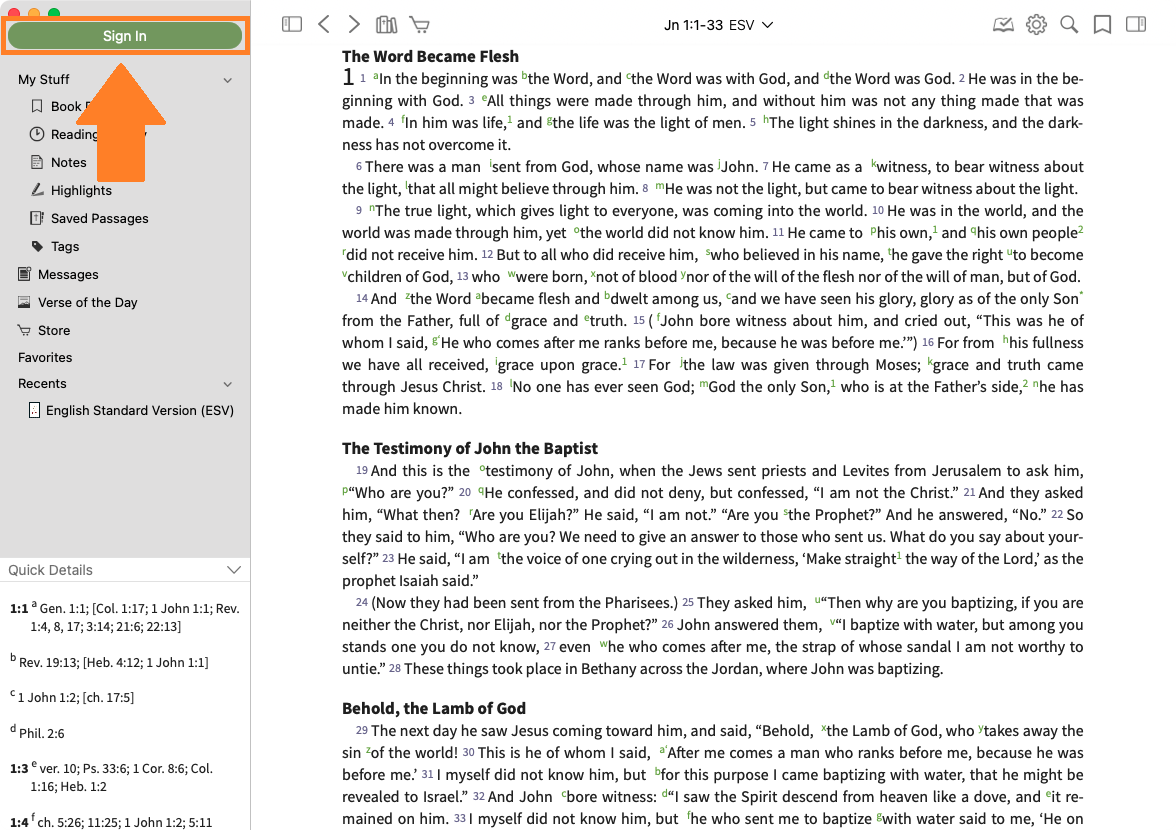Click footnote marker 'a' in verse 1

tap(376, 76)
